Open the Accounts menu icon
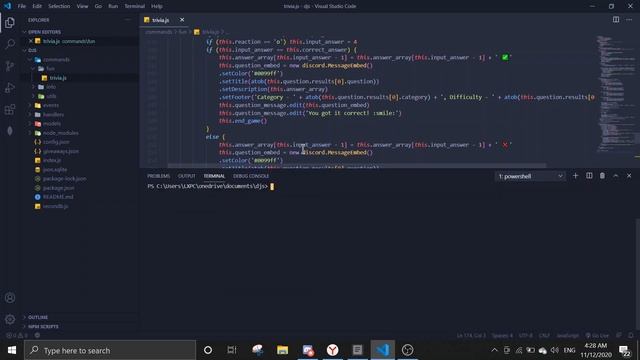640x360 pixels. [x=10, y=298]
